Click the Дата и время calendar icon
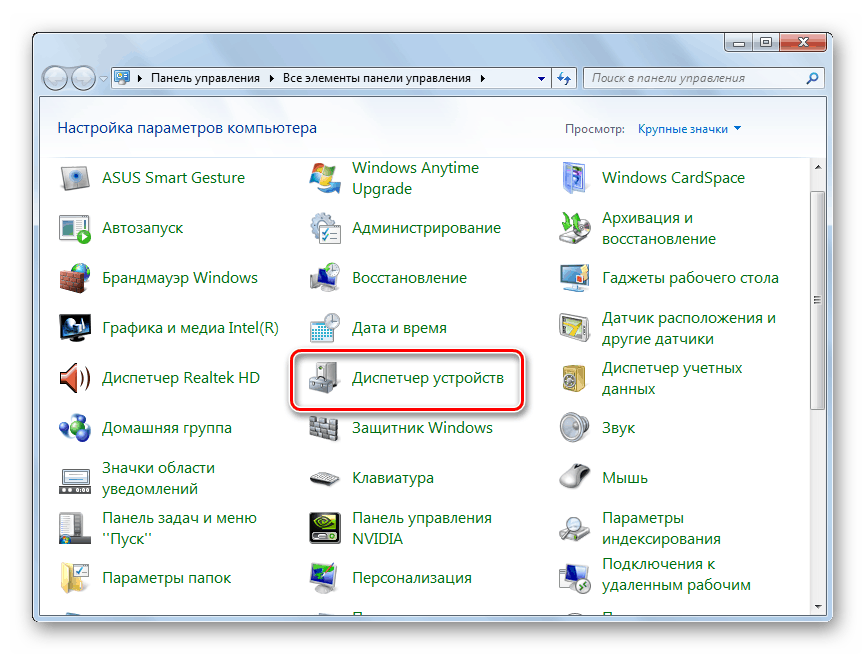This screenshot has height=655, width=866. click(x=326, y=328)
